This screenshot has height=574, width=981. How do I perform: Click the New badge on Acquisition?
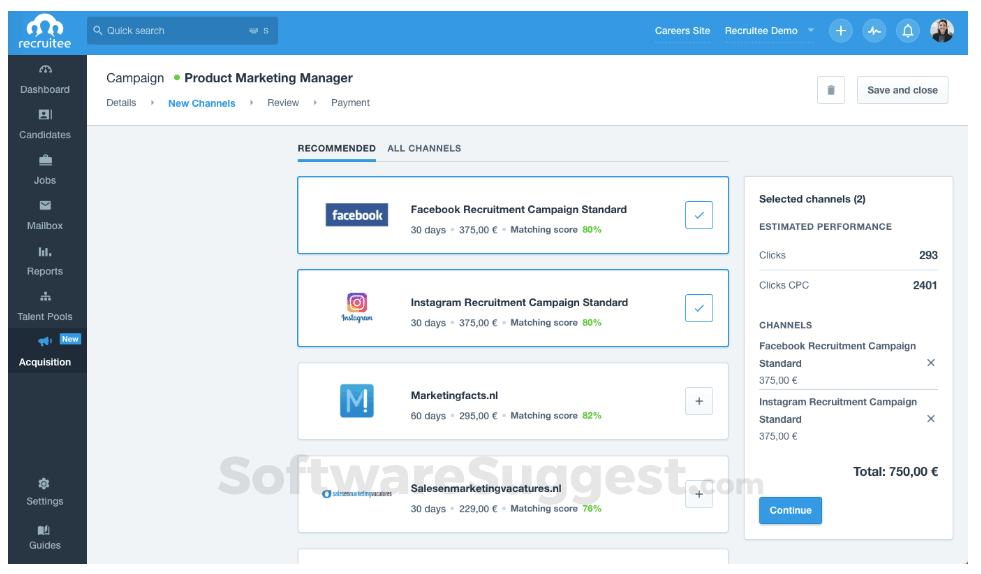pos(70,339)
